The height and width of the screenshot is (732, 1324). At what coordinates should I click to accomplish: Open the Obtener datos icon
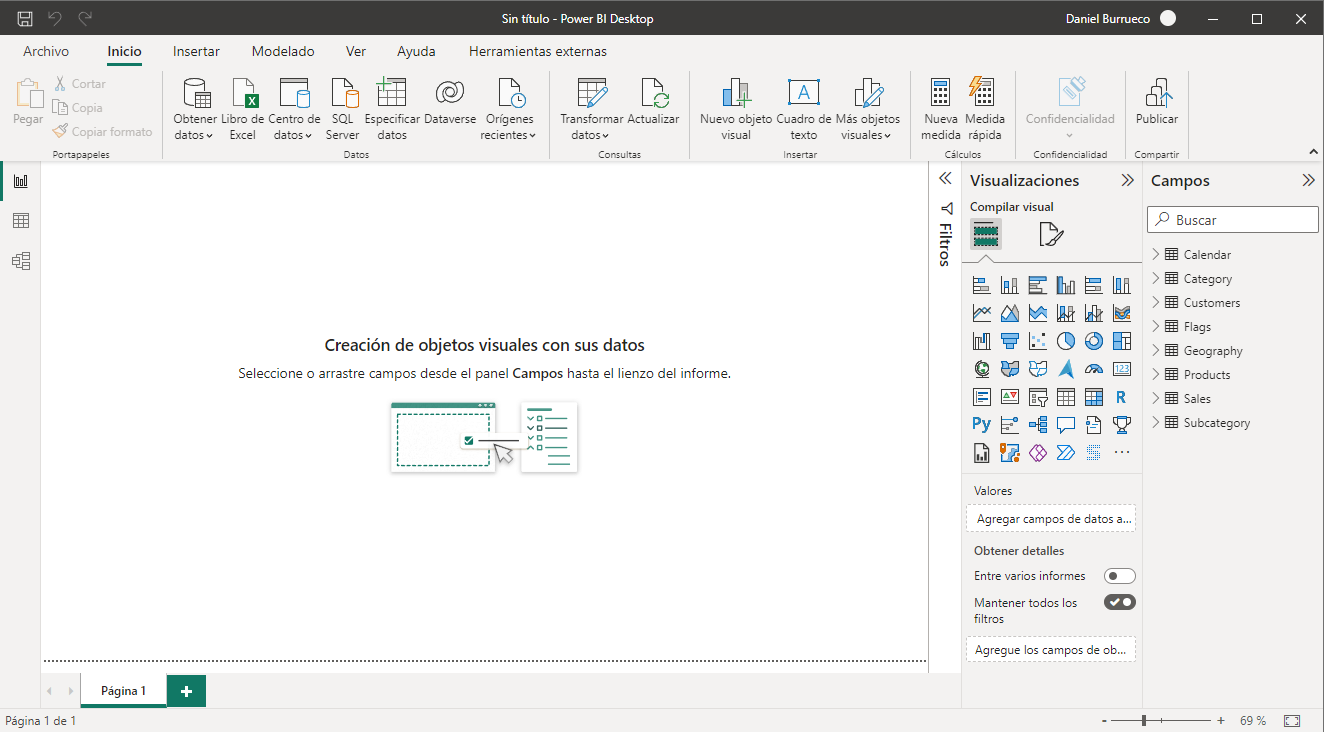(x=195, y=94)
